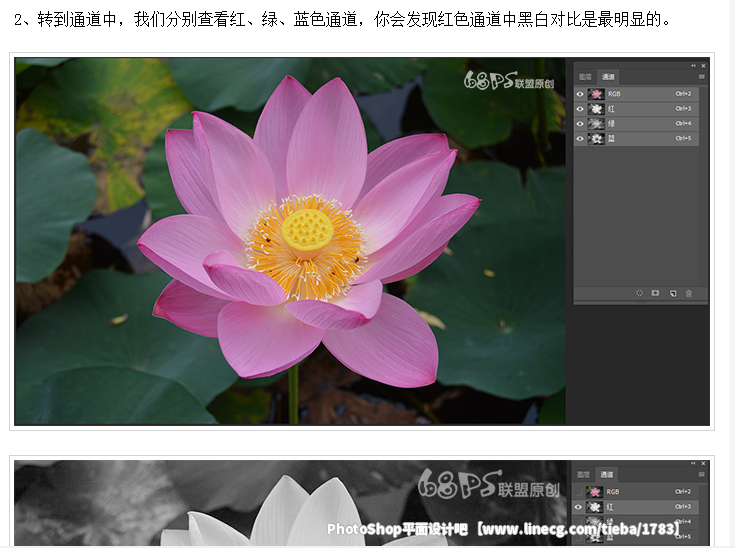
Task: Collapse lower channels panel with double arrows
Action: (693, 463)
